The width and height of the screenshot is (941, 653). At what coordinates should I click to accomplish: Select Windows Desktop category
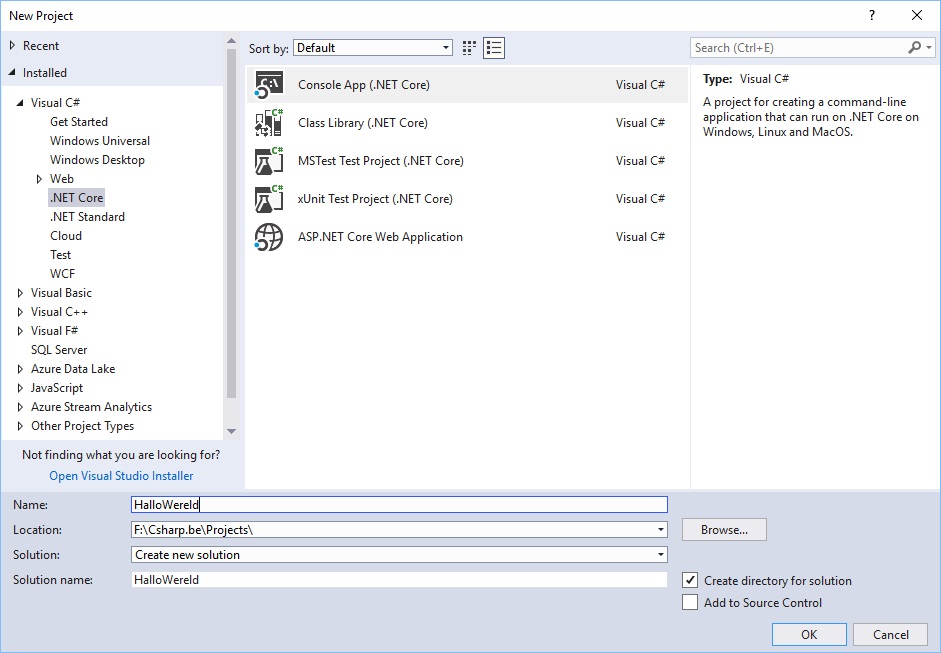[97, 160]
